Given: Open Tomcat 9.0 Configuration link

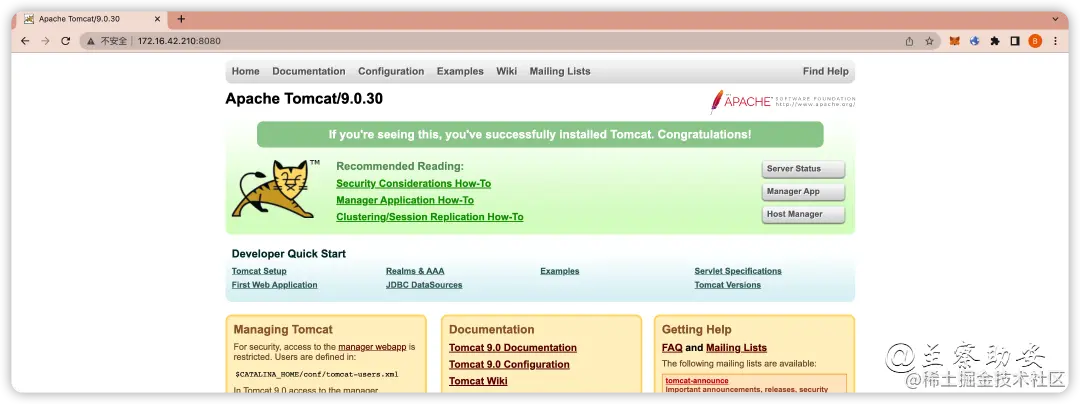Looking at the screenshot, I should [x=509, y=365].
